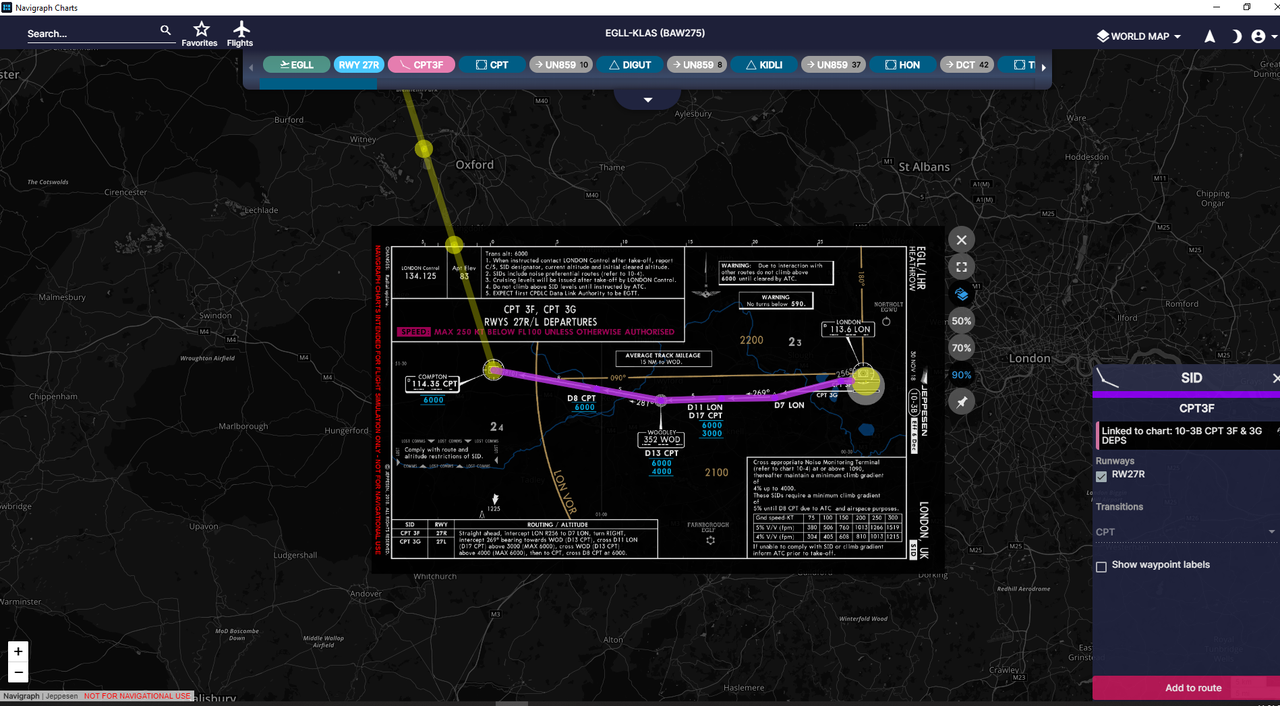Viewport: 1280px width, 706px height.
Task: Select the UN859 10 airway chip
Action: (x=561, y=65)
